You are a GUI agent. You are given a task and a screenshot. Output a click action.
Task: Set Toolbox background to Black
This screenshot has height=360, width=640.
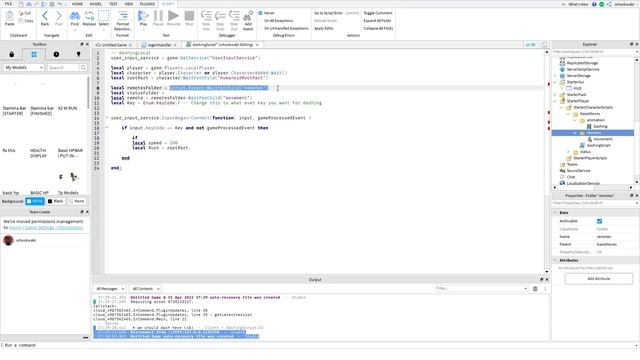(56, 201)
